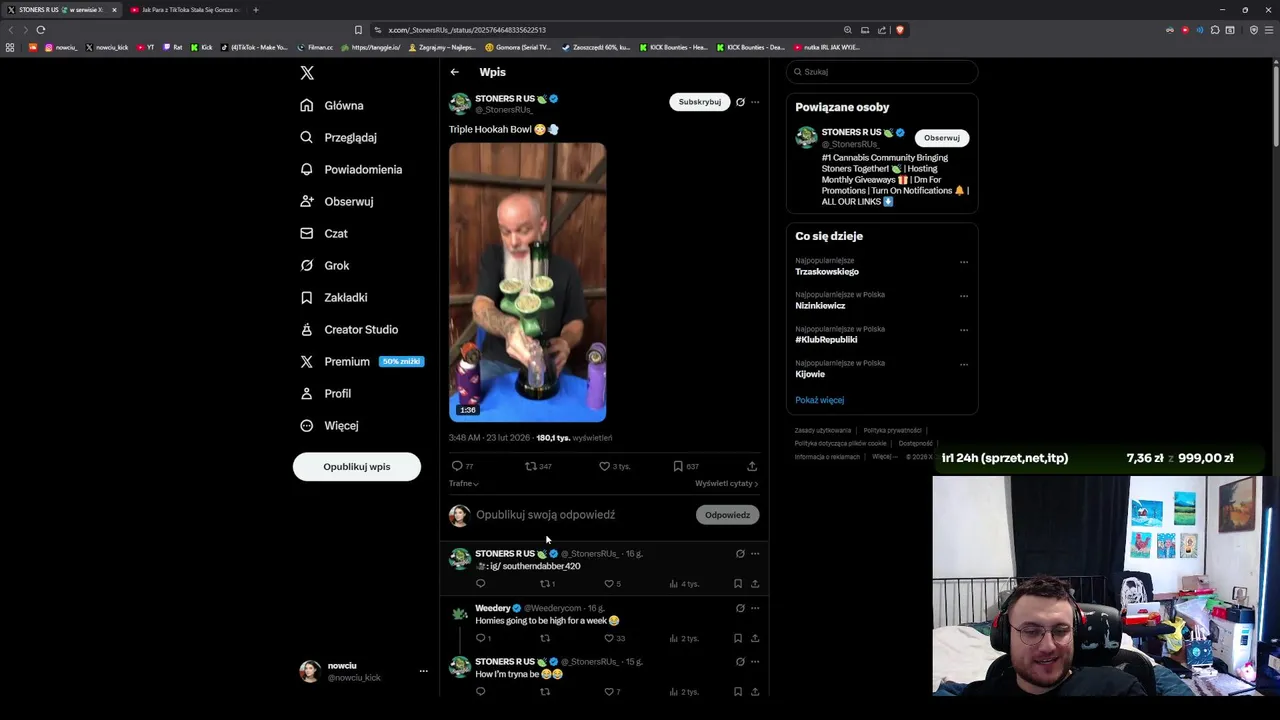
Task: Open three-dot menu on Weedery's reply
Action: (755, 608)
